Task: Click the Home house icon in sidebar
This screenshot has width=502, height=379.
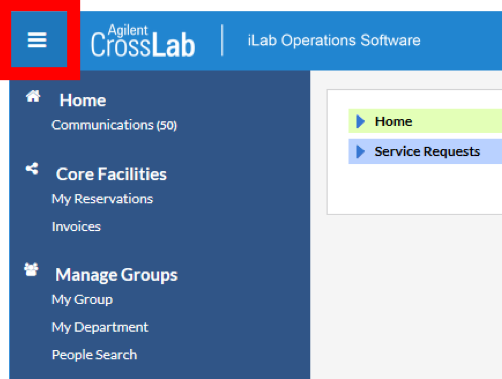Action: point(33,97)
